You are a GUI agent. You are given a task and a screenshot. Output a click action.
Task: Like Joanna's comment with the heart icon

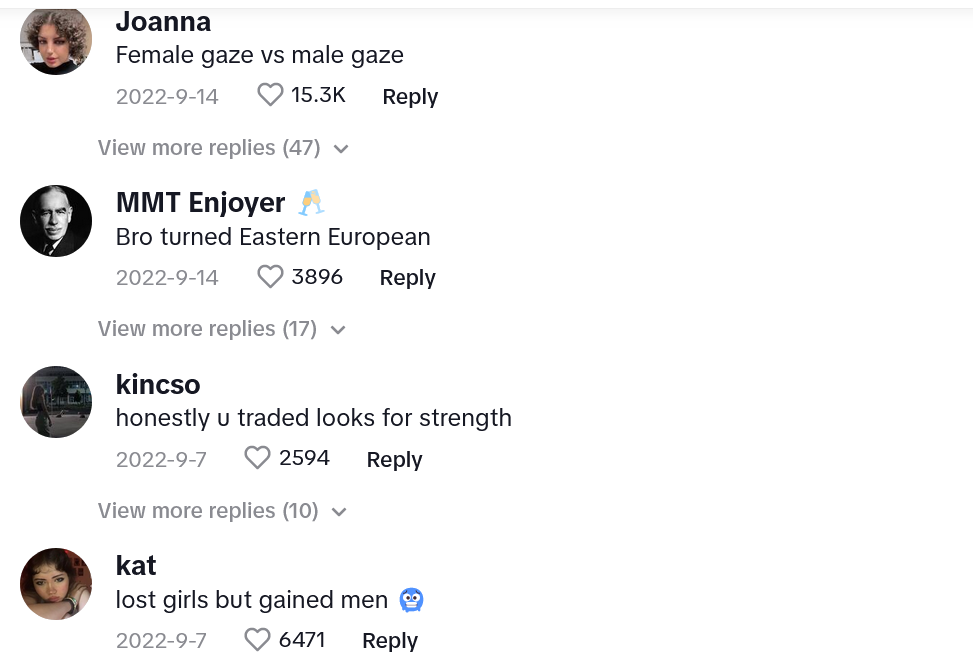coord(270,95)
